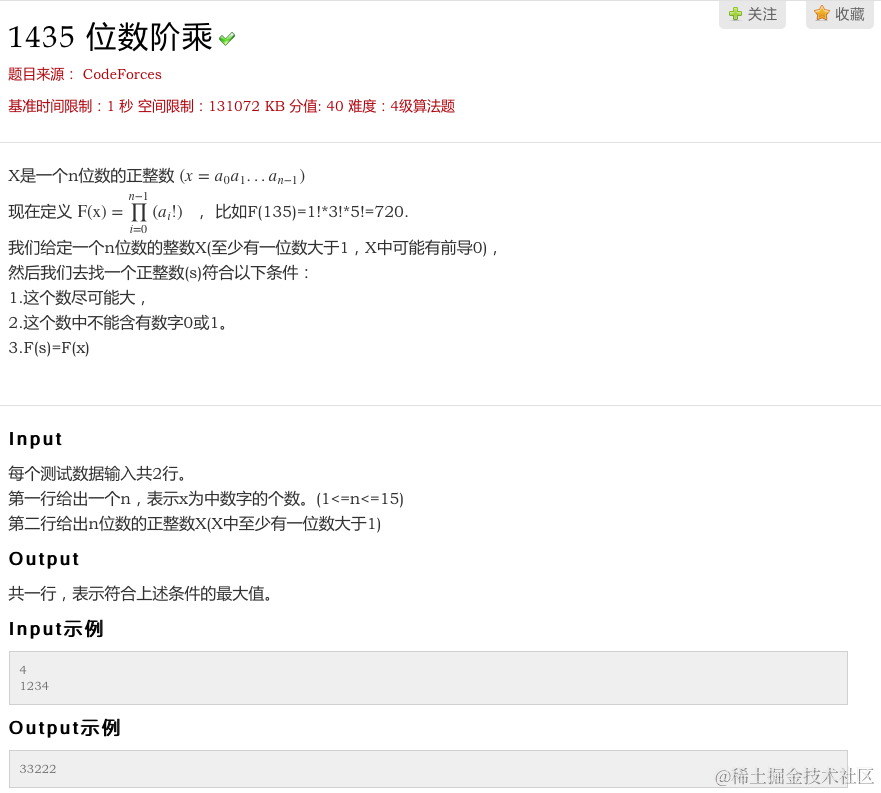Click the line starting with 我们给定一个n位数的整数X

click(x=253, y=248)
